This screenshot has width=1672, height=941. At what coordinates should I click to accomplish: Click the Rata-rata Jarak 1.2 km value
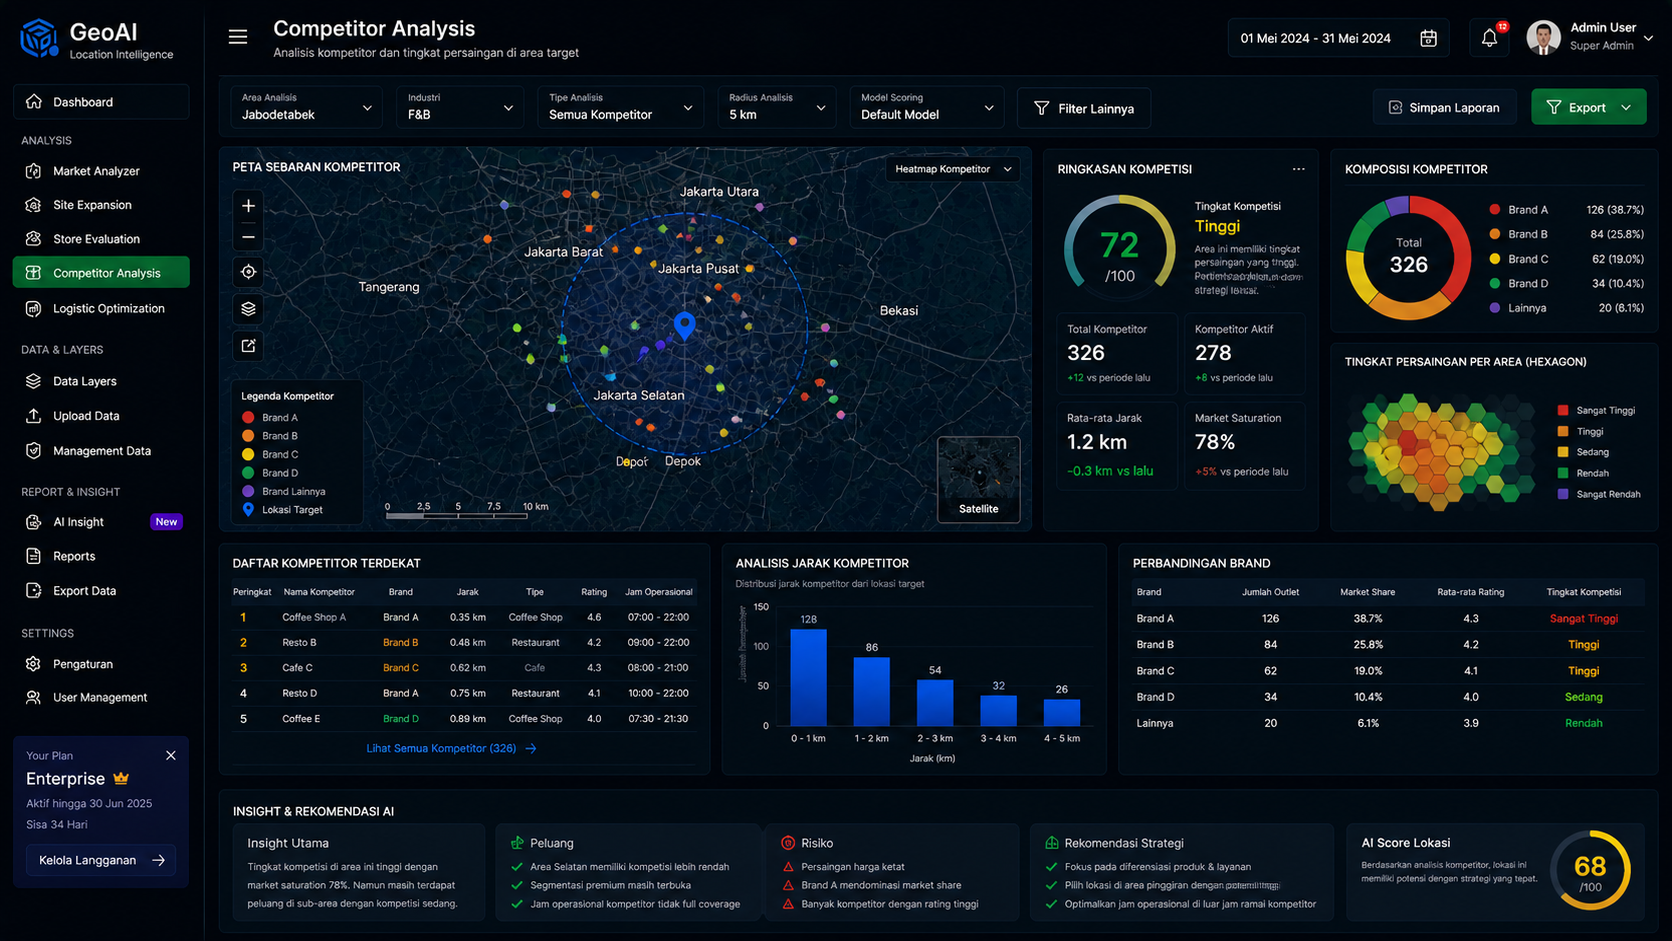pos(1097,442)
